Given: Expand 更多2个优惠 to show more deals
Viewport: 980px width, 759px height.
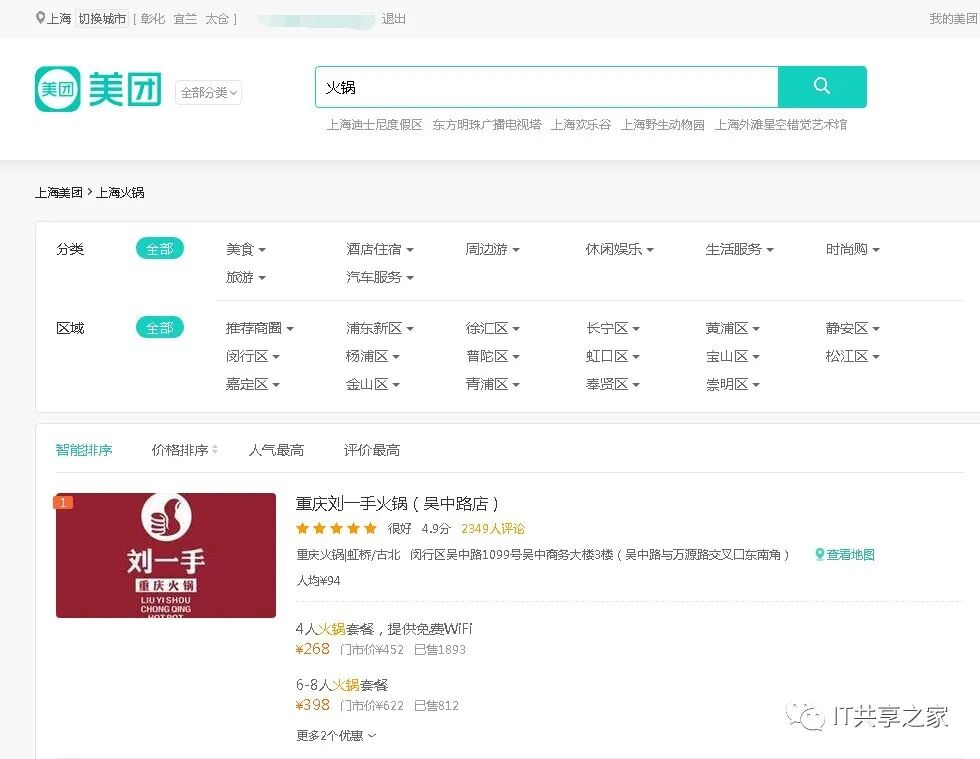Looking at the screenshot, I should (x=330, y=735).
